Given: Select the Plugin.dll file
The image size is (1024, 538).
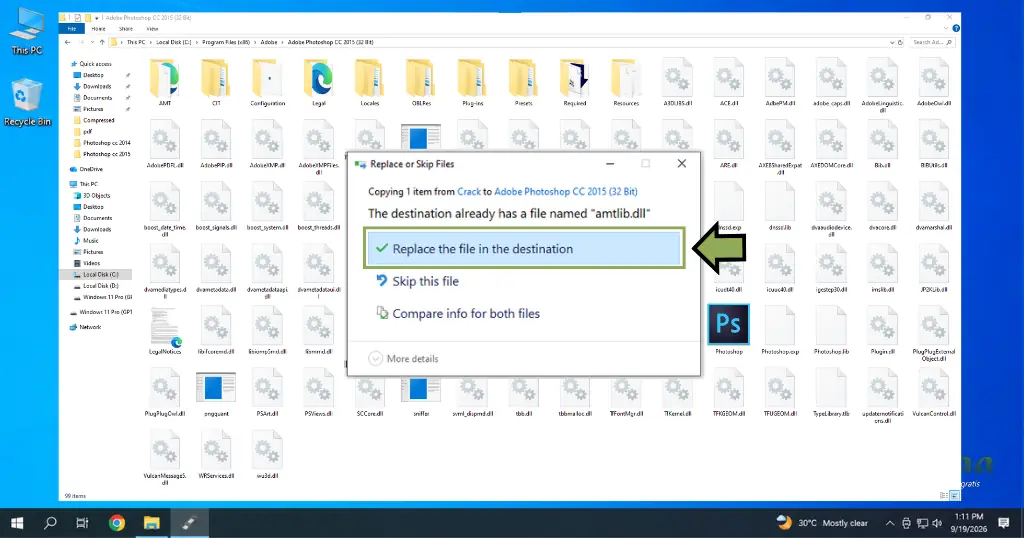Looking at the screenshot, I should click(882, 330).
